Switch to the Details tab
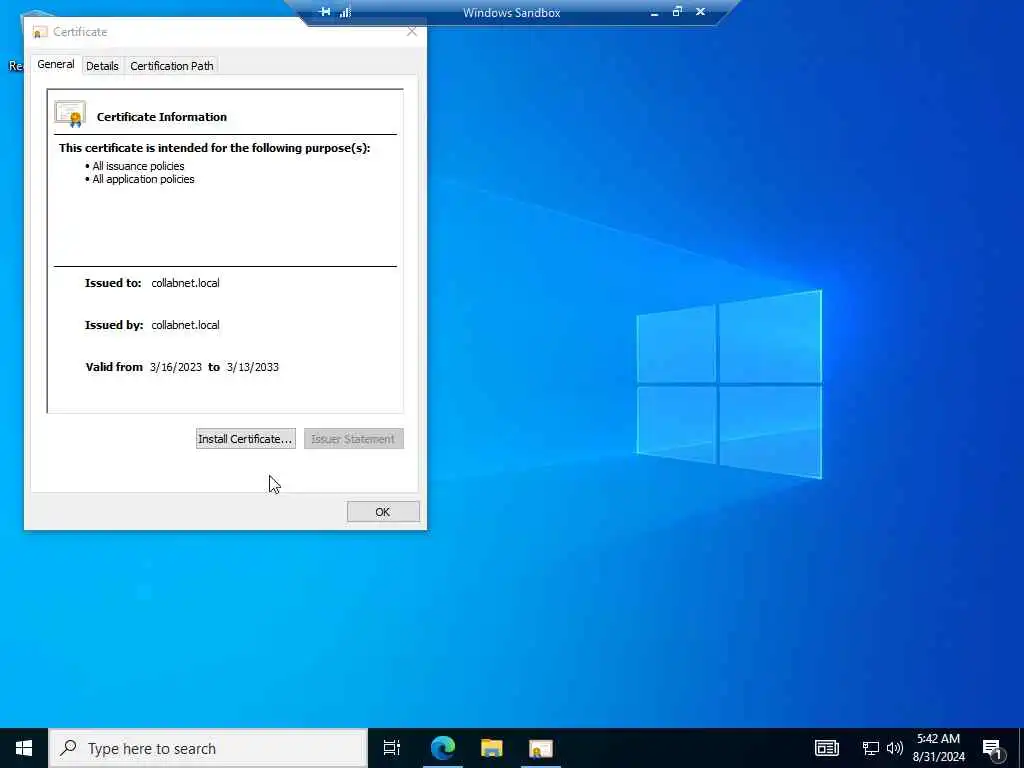Image resolution: width=1024 pixels, height=768 pixels. point(103,66)
